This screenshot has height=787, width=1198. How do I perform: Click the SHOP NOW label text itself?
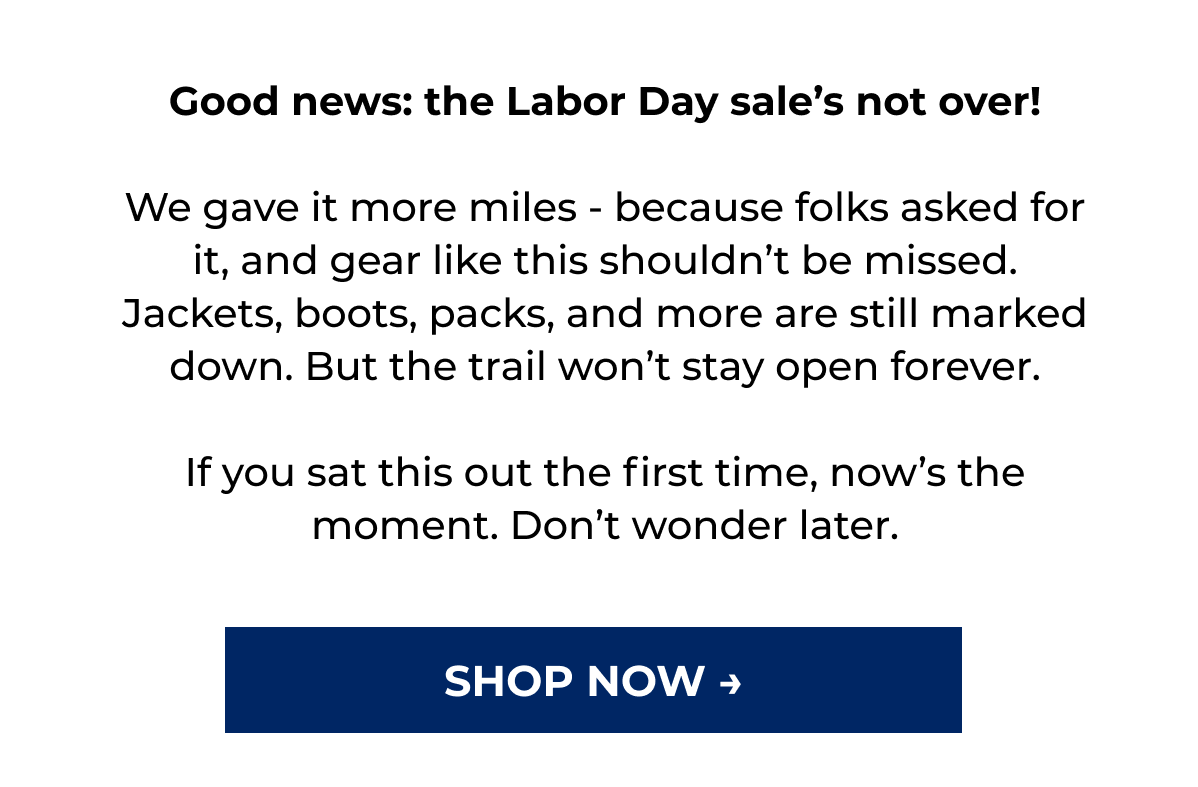[x=572, y=682]
